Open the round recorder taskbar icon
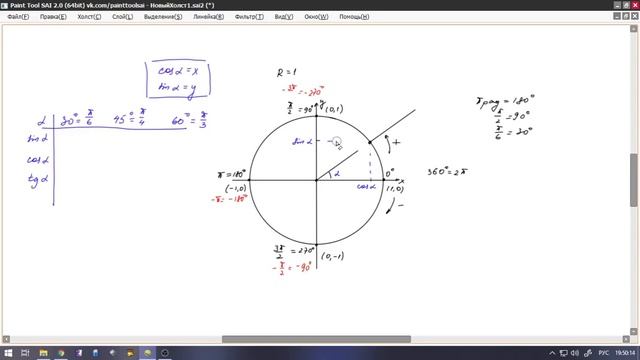This screenshot has height=360, width=640. 165,353
